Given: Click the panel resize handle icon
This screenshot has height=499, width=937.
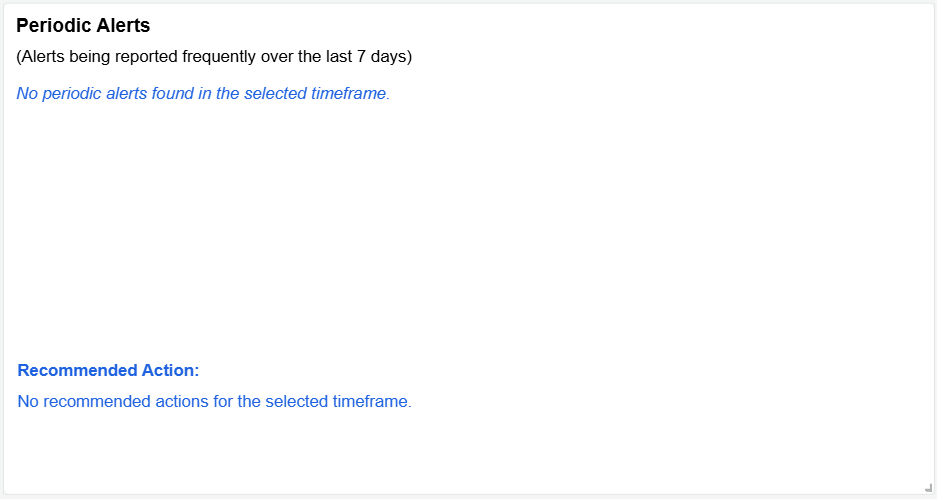Looking at the screenshot, I should click(x=928, y=487).
